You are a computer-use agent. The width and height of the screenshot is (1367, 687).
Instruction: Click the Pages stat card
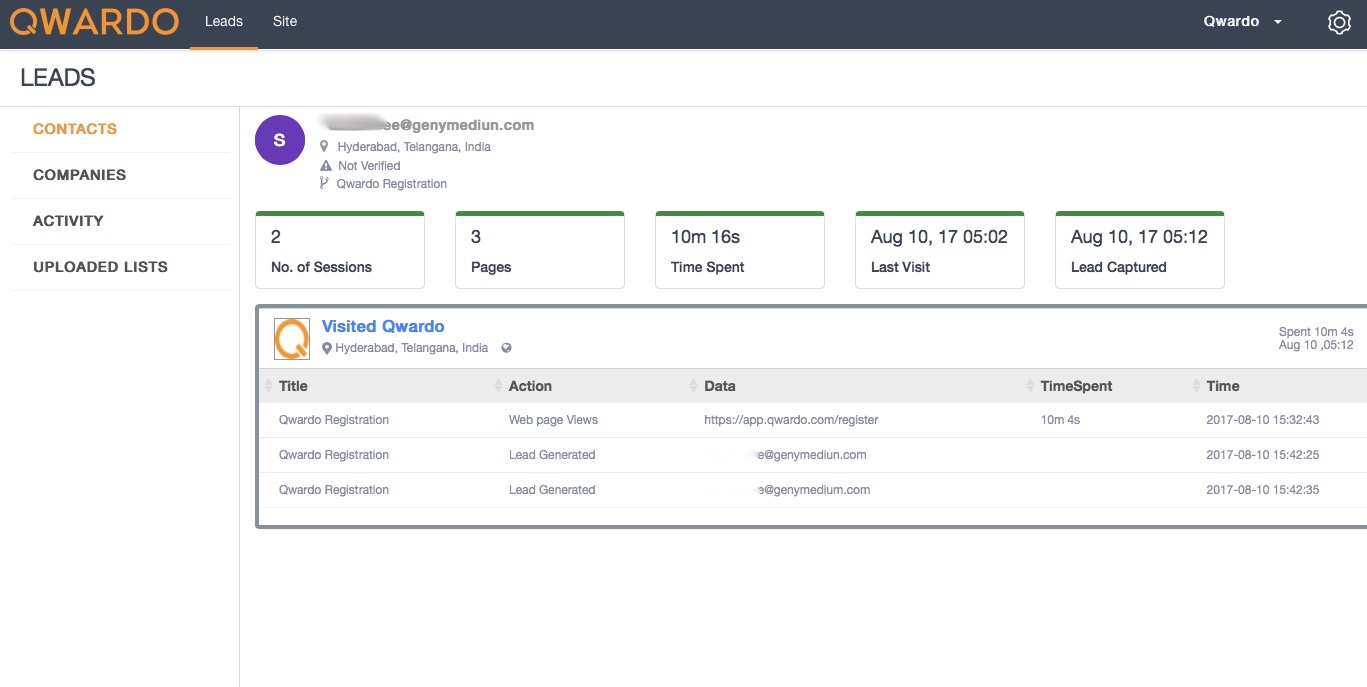pyautogui.click(x=540, y=250)
